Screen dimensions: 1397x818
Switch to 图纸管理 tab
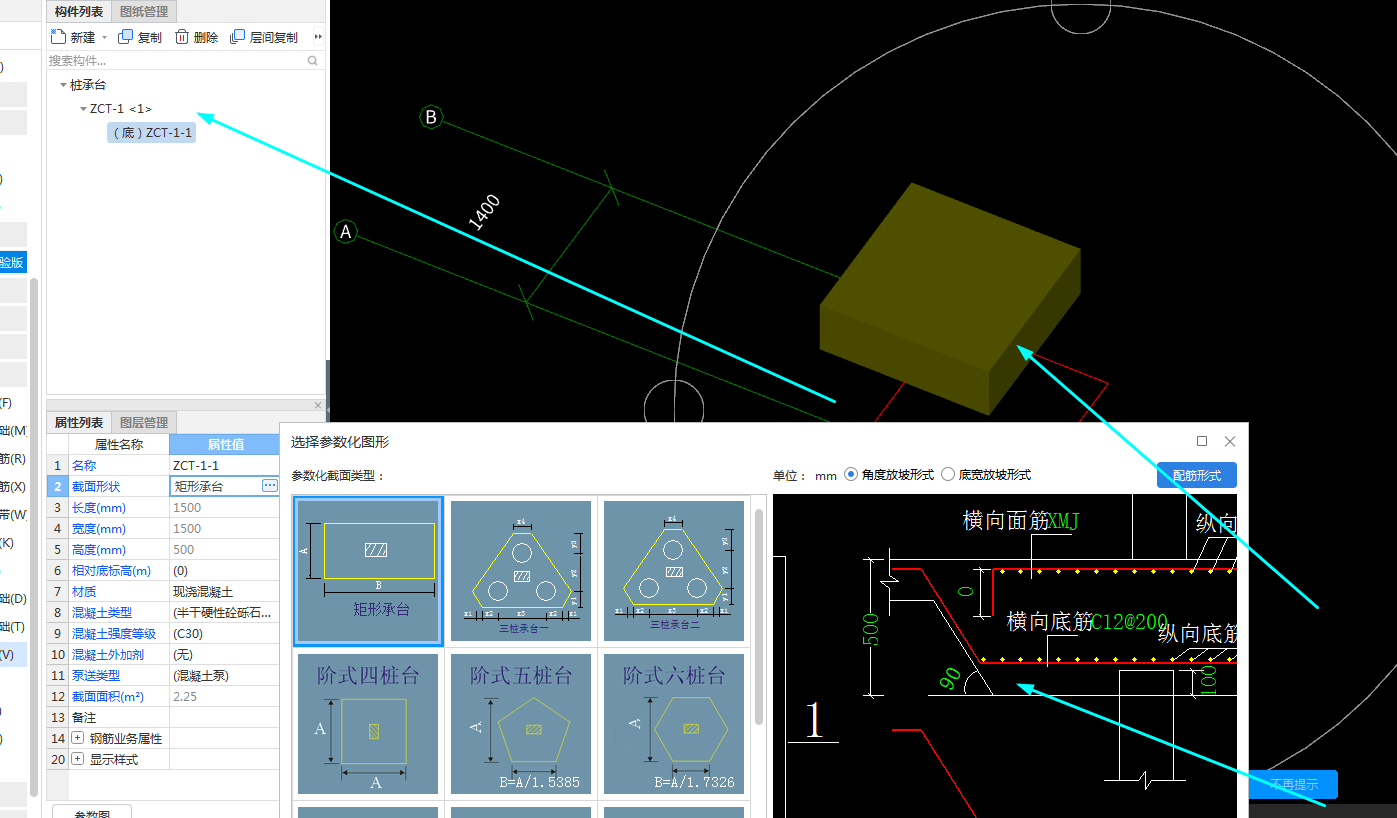144,11
